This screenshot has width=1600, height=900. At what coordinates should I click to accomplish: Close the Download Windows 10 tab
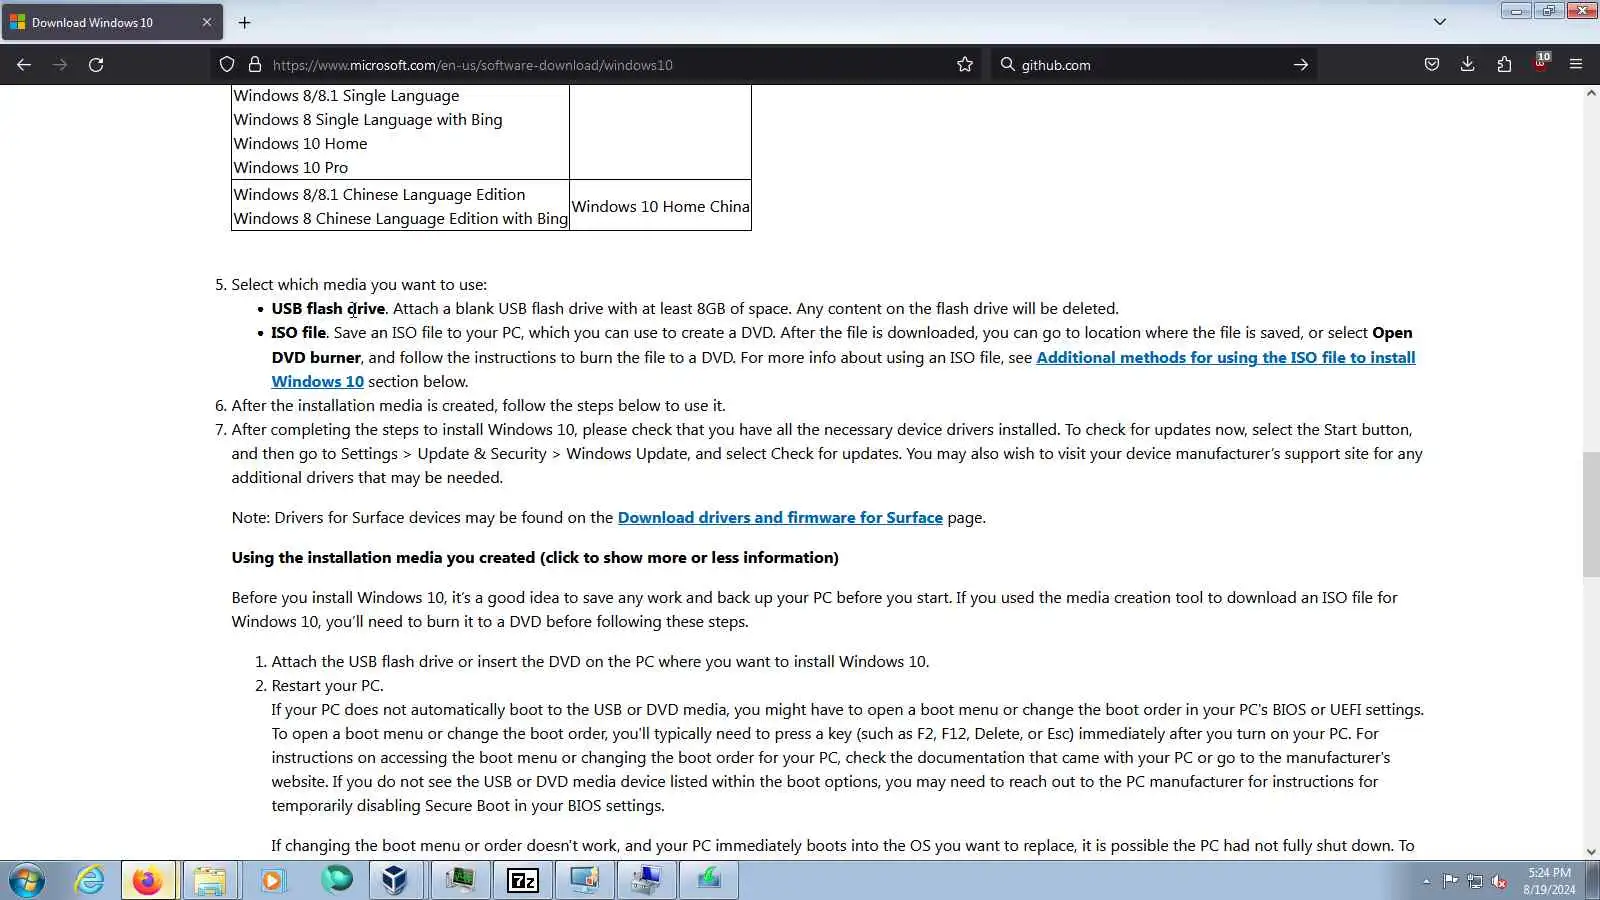click(207, 22)
